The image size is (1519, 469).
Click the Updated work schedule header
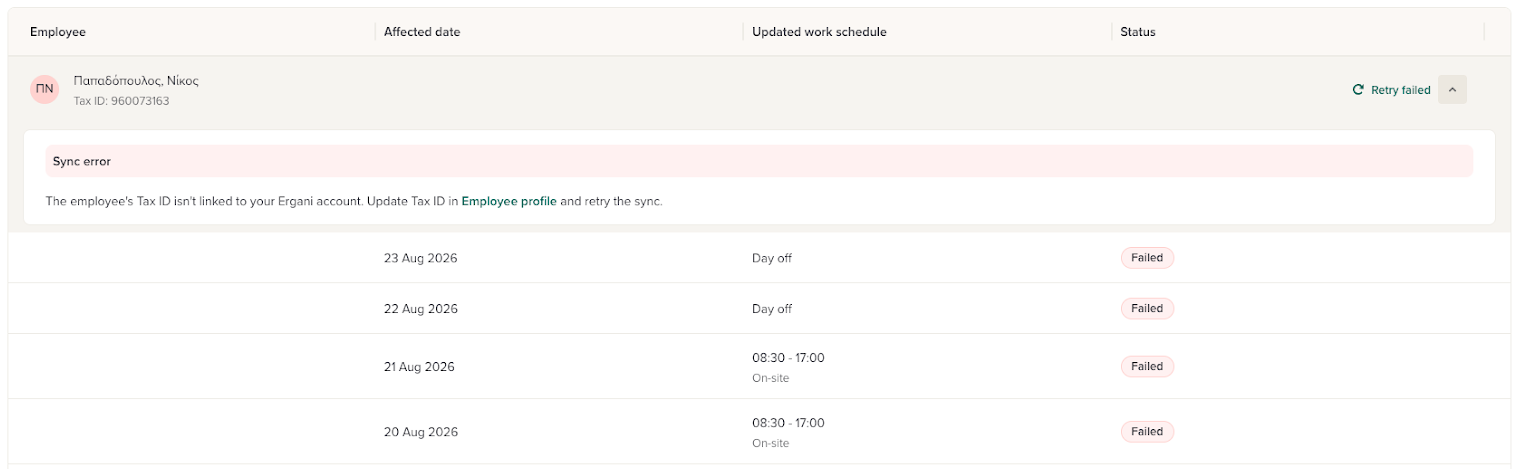tap(819, 32)
